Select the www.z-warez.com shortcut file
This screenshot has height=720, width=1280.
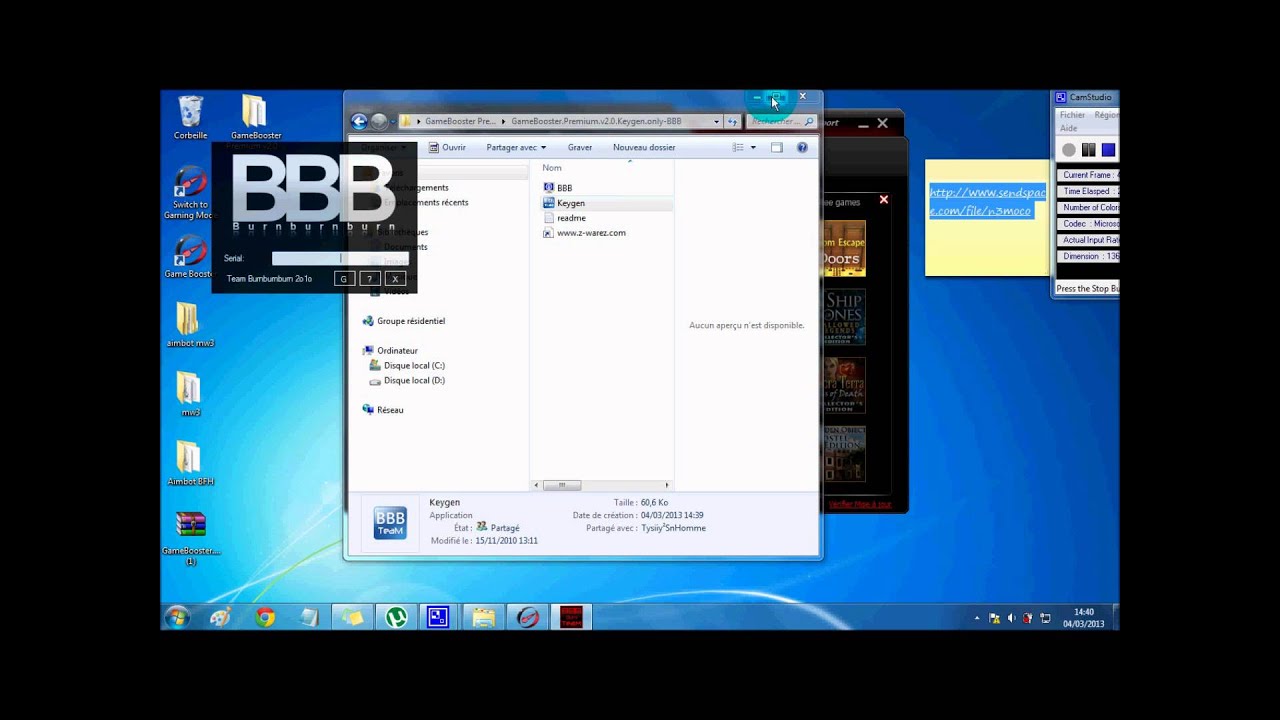point(585,233)
